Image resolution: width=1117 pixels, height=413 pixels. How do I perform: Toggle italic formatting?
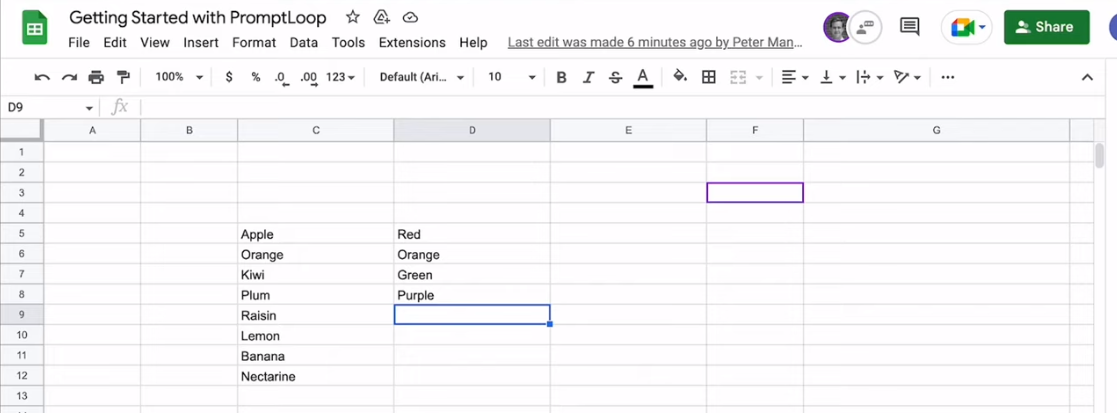tap(588, 77)
